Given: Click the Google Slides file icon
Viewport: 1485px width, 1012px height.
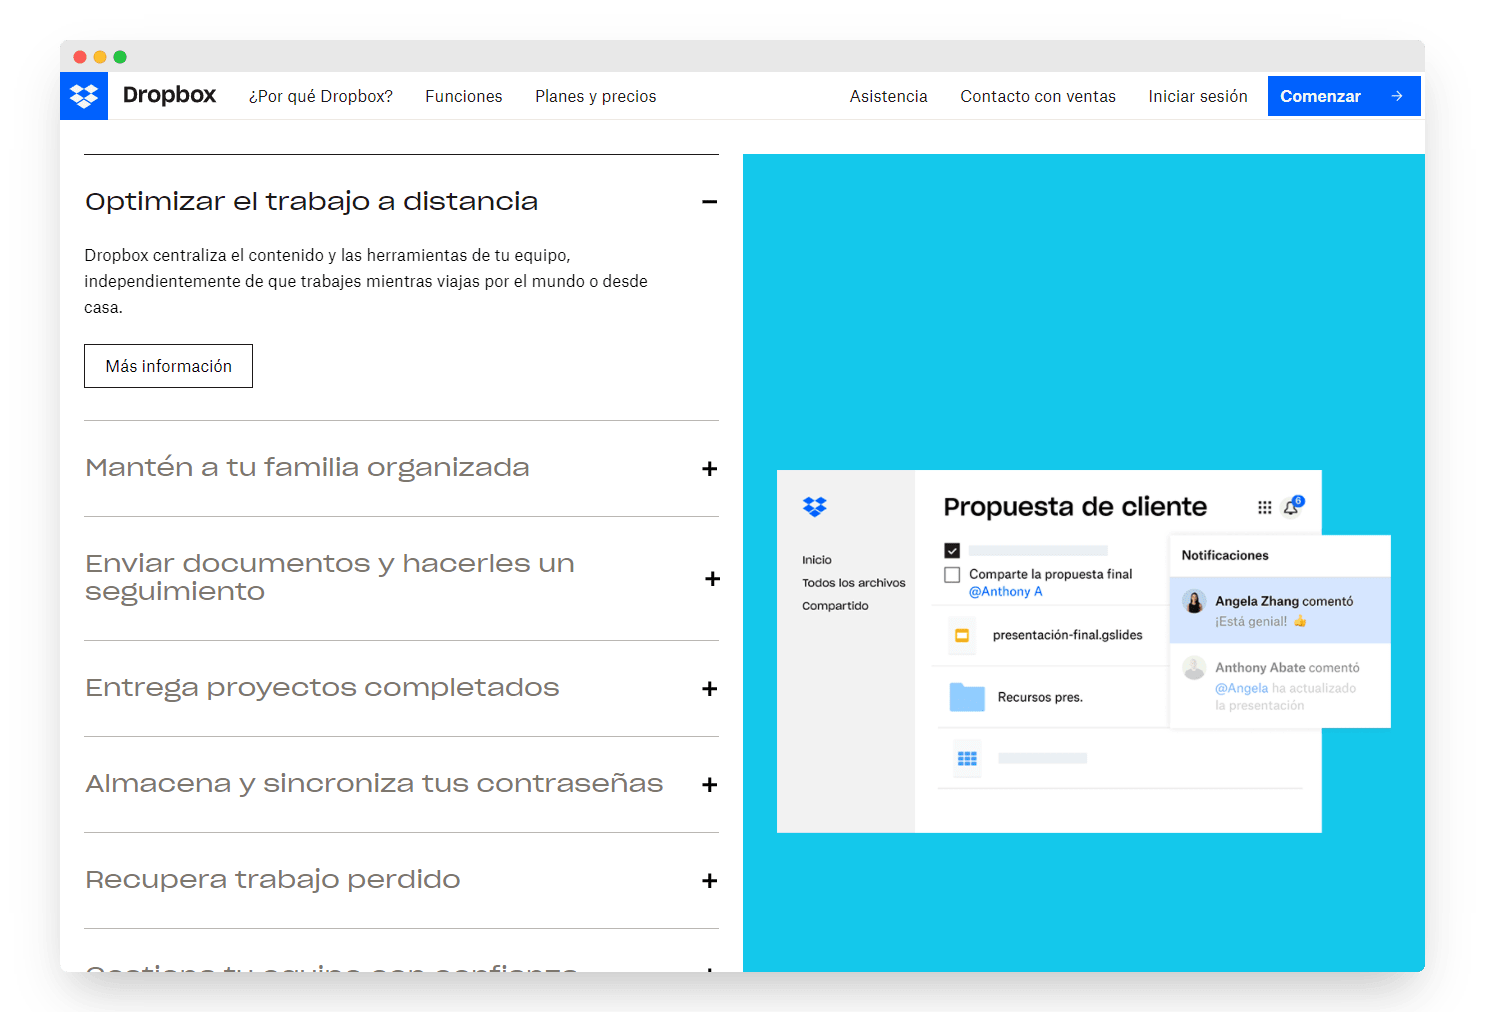Looking at the screenshot, I should click(x=962, y=636).
